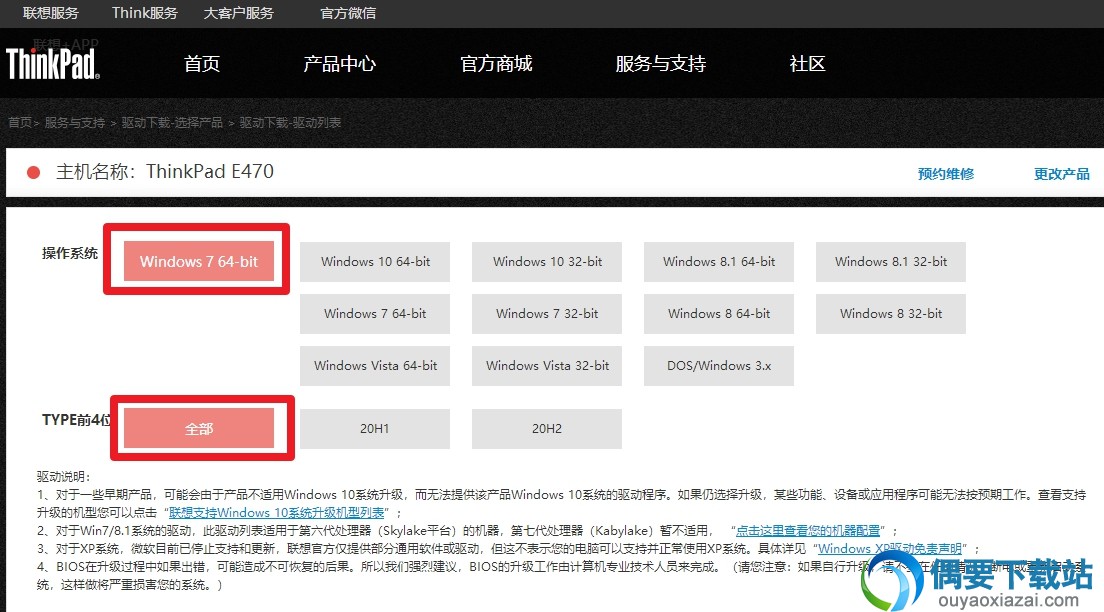1104x612 pixels.
Task: Select 20H1 TYPE filter
Action: pyautogui.click(x=375, y=428)
